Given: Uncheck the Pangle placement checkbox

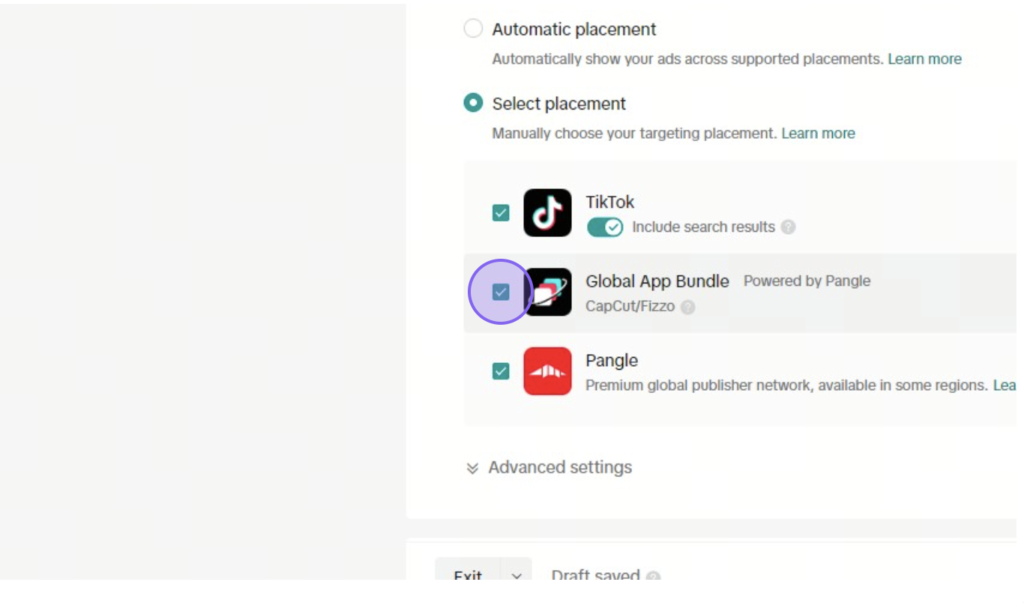Looking at the screenshot, I should 501,371.
